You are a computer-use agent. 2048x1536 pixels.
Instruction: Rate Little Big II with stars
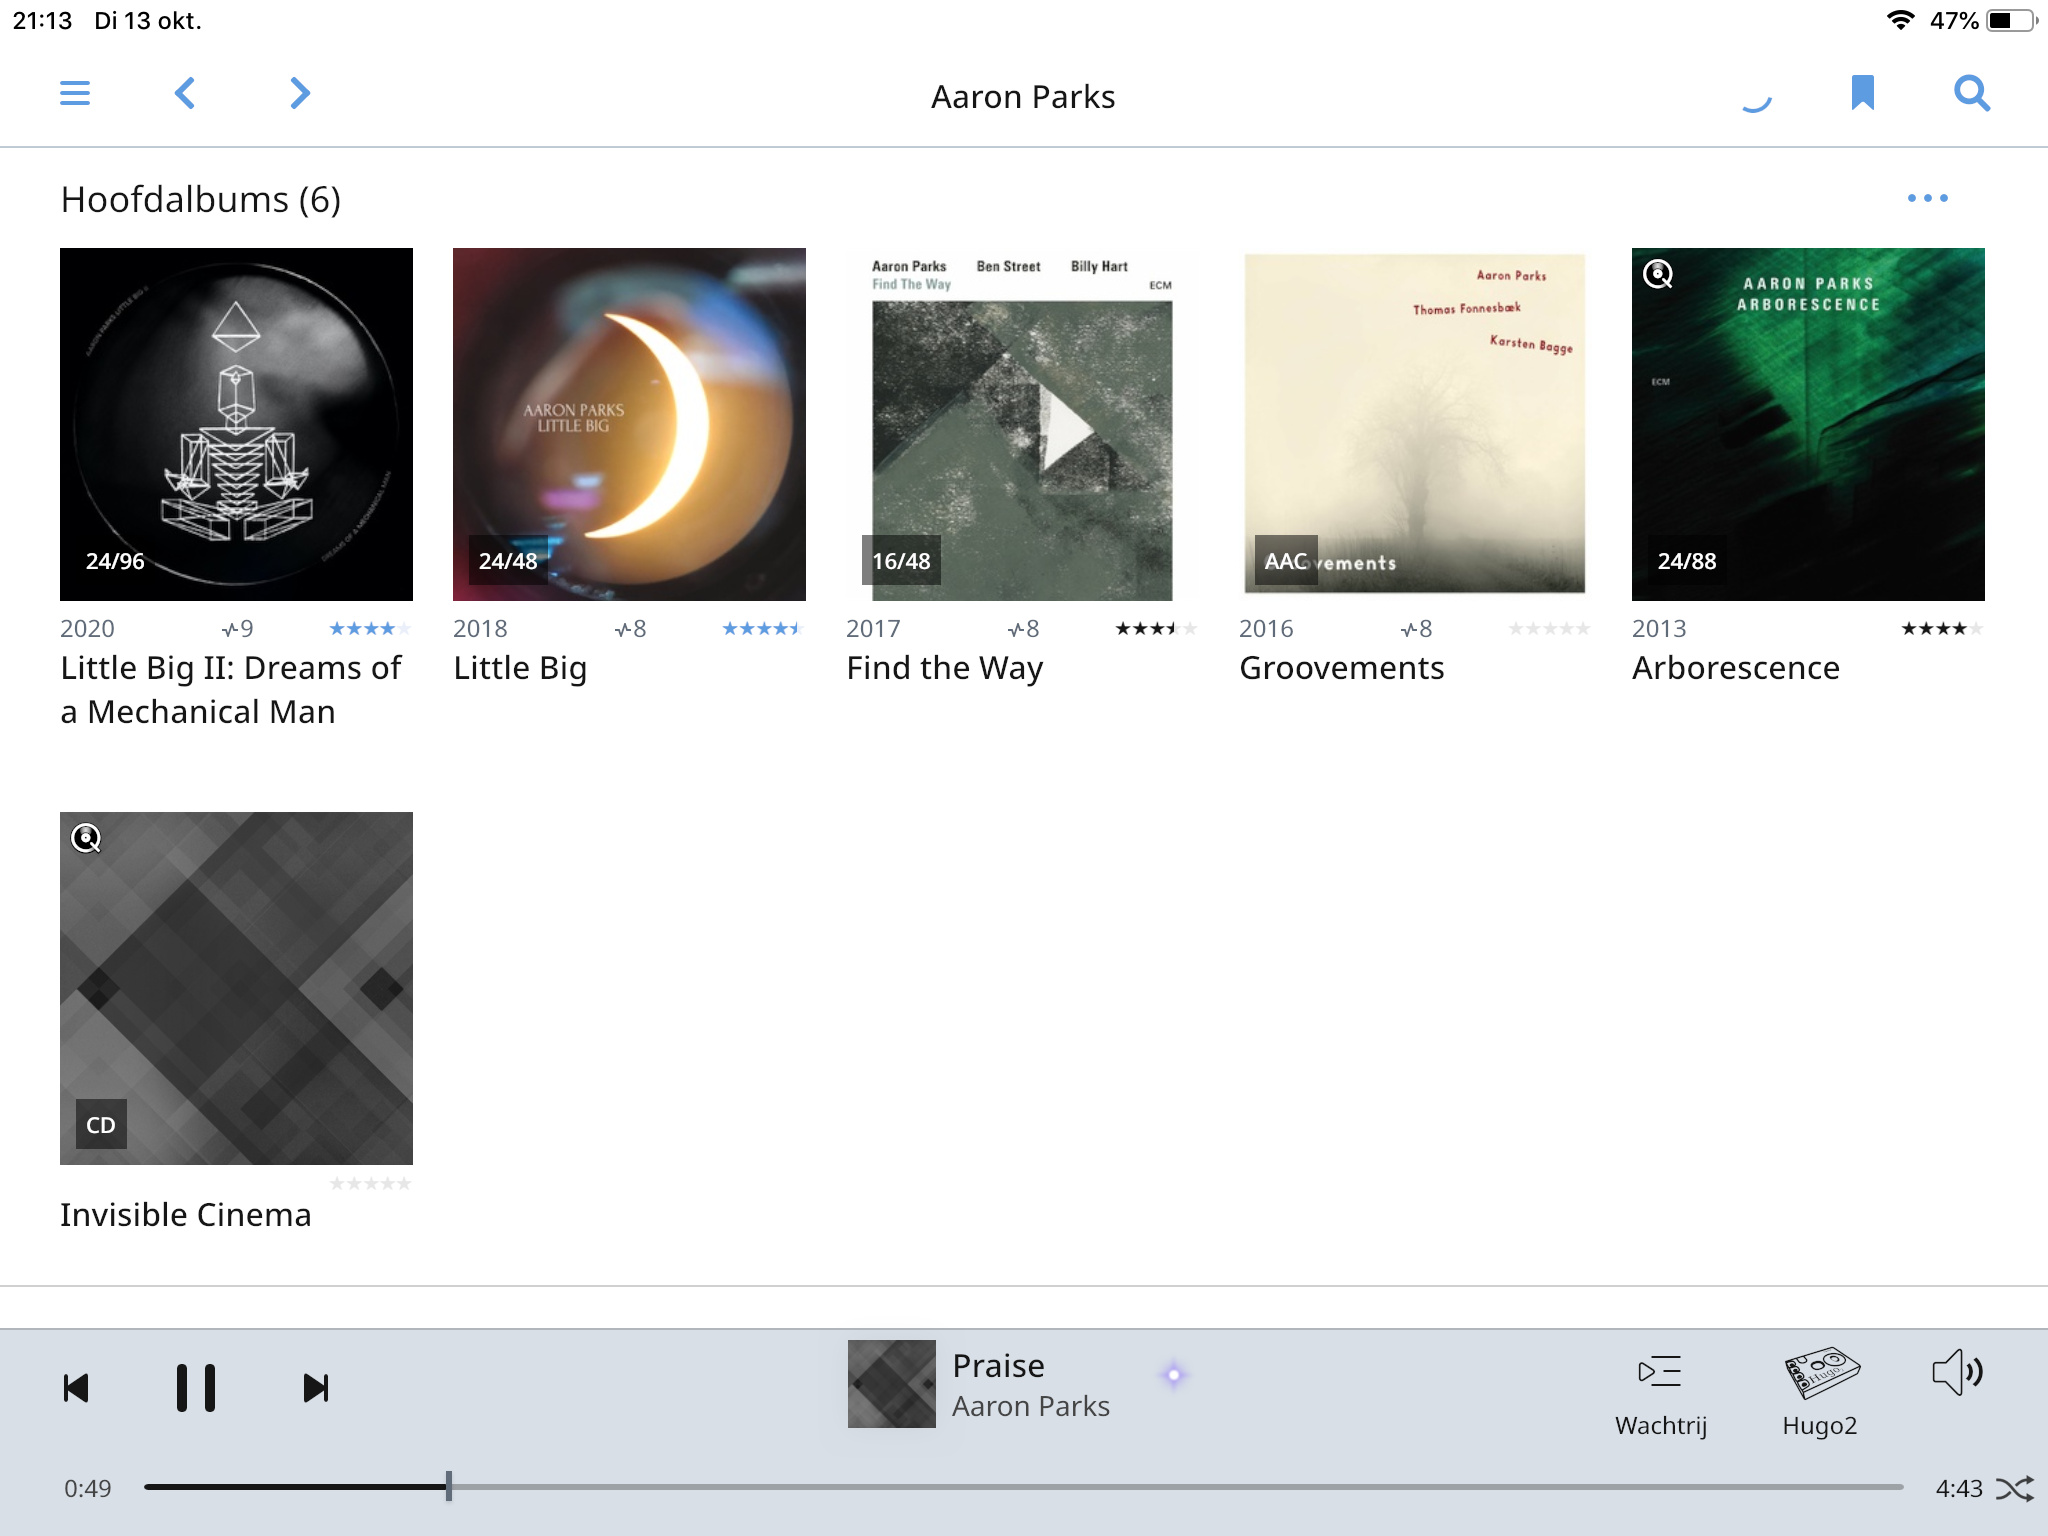coord(370,628)
